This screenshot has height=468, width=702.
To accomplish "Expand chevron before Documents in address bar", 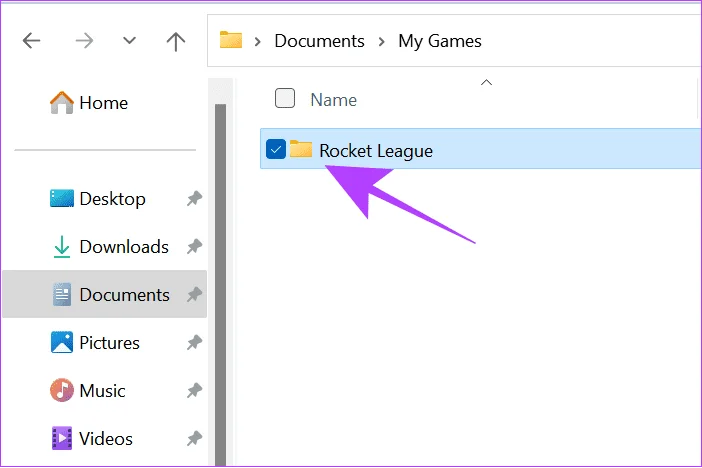I will pos(257,42).
